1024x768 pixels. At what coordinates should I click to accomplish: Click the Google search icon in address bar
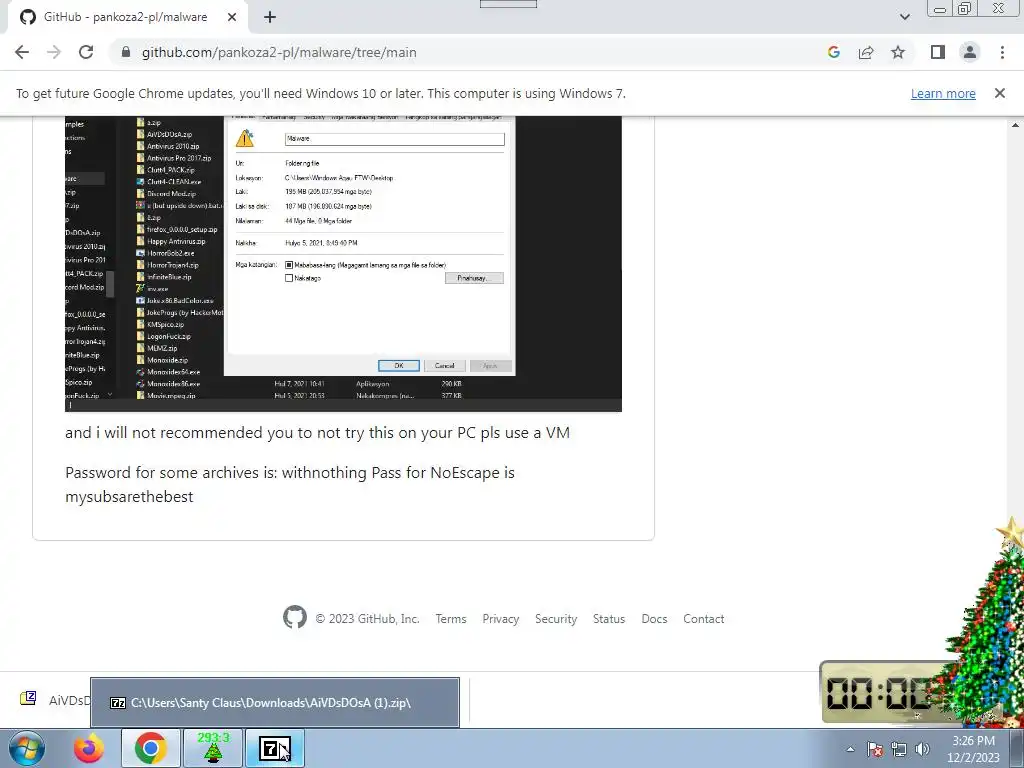(833, 52)
